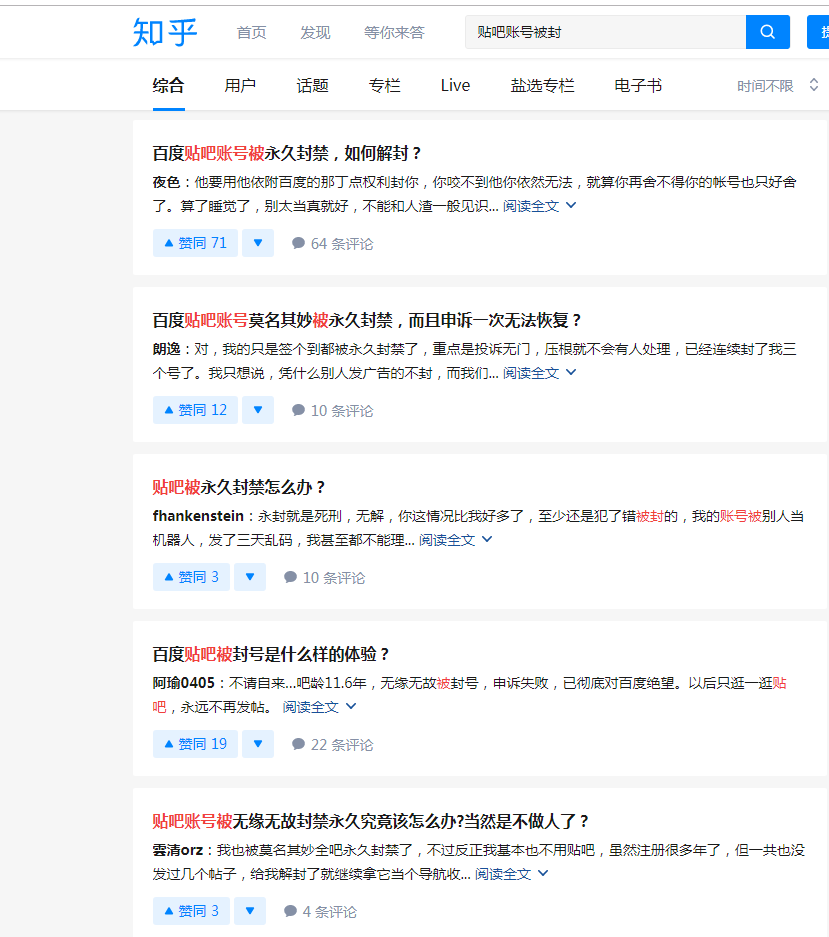Toggle the 赞同 12 upvote on 朗逸's answer

coord(195,409)
